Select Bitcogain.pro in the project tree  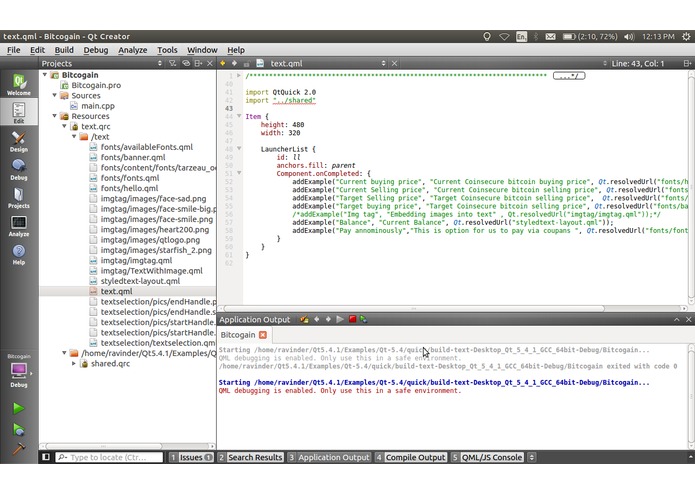[x=96, y=85]
